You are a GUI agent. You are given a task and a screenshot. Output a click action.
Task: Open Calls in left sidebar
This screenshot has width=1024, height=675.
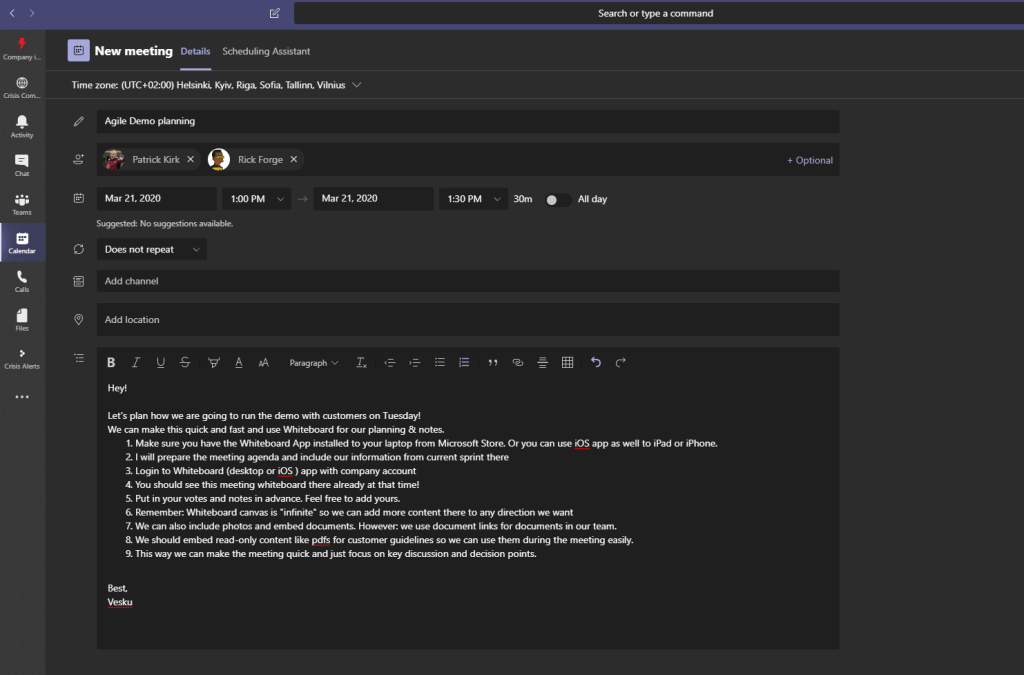pyautogui.click(x=22, y=281)
